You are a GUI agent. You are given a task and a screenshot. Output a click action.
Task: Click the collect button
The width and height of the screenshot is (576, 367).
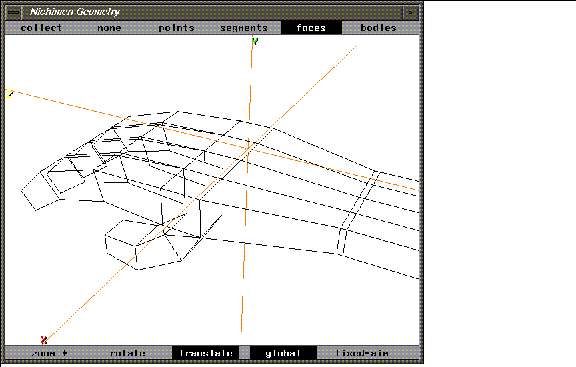coord(41,28)
